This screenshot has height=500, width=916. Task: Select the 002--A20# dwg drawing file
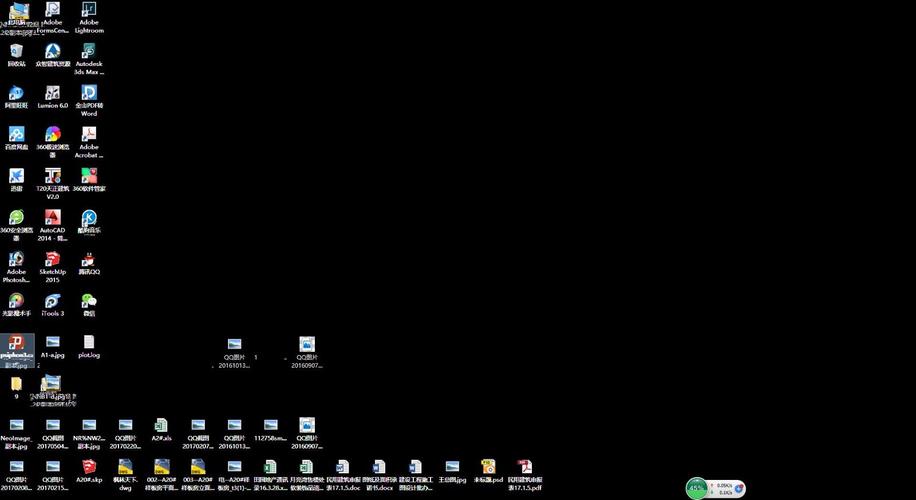[x=161, y=475]
